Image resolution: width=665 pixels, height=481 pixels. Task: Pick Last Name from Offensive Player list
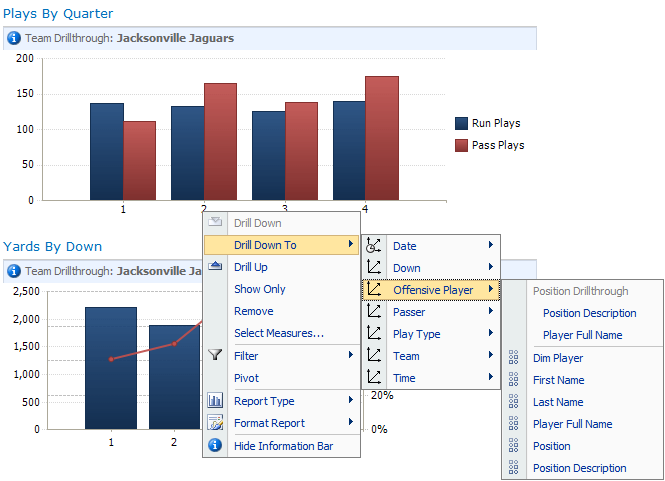(x=558, y=402)
